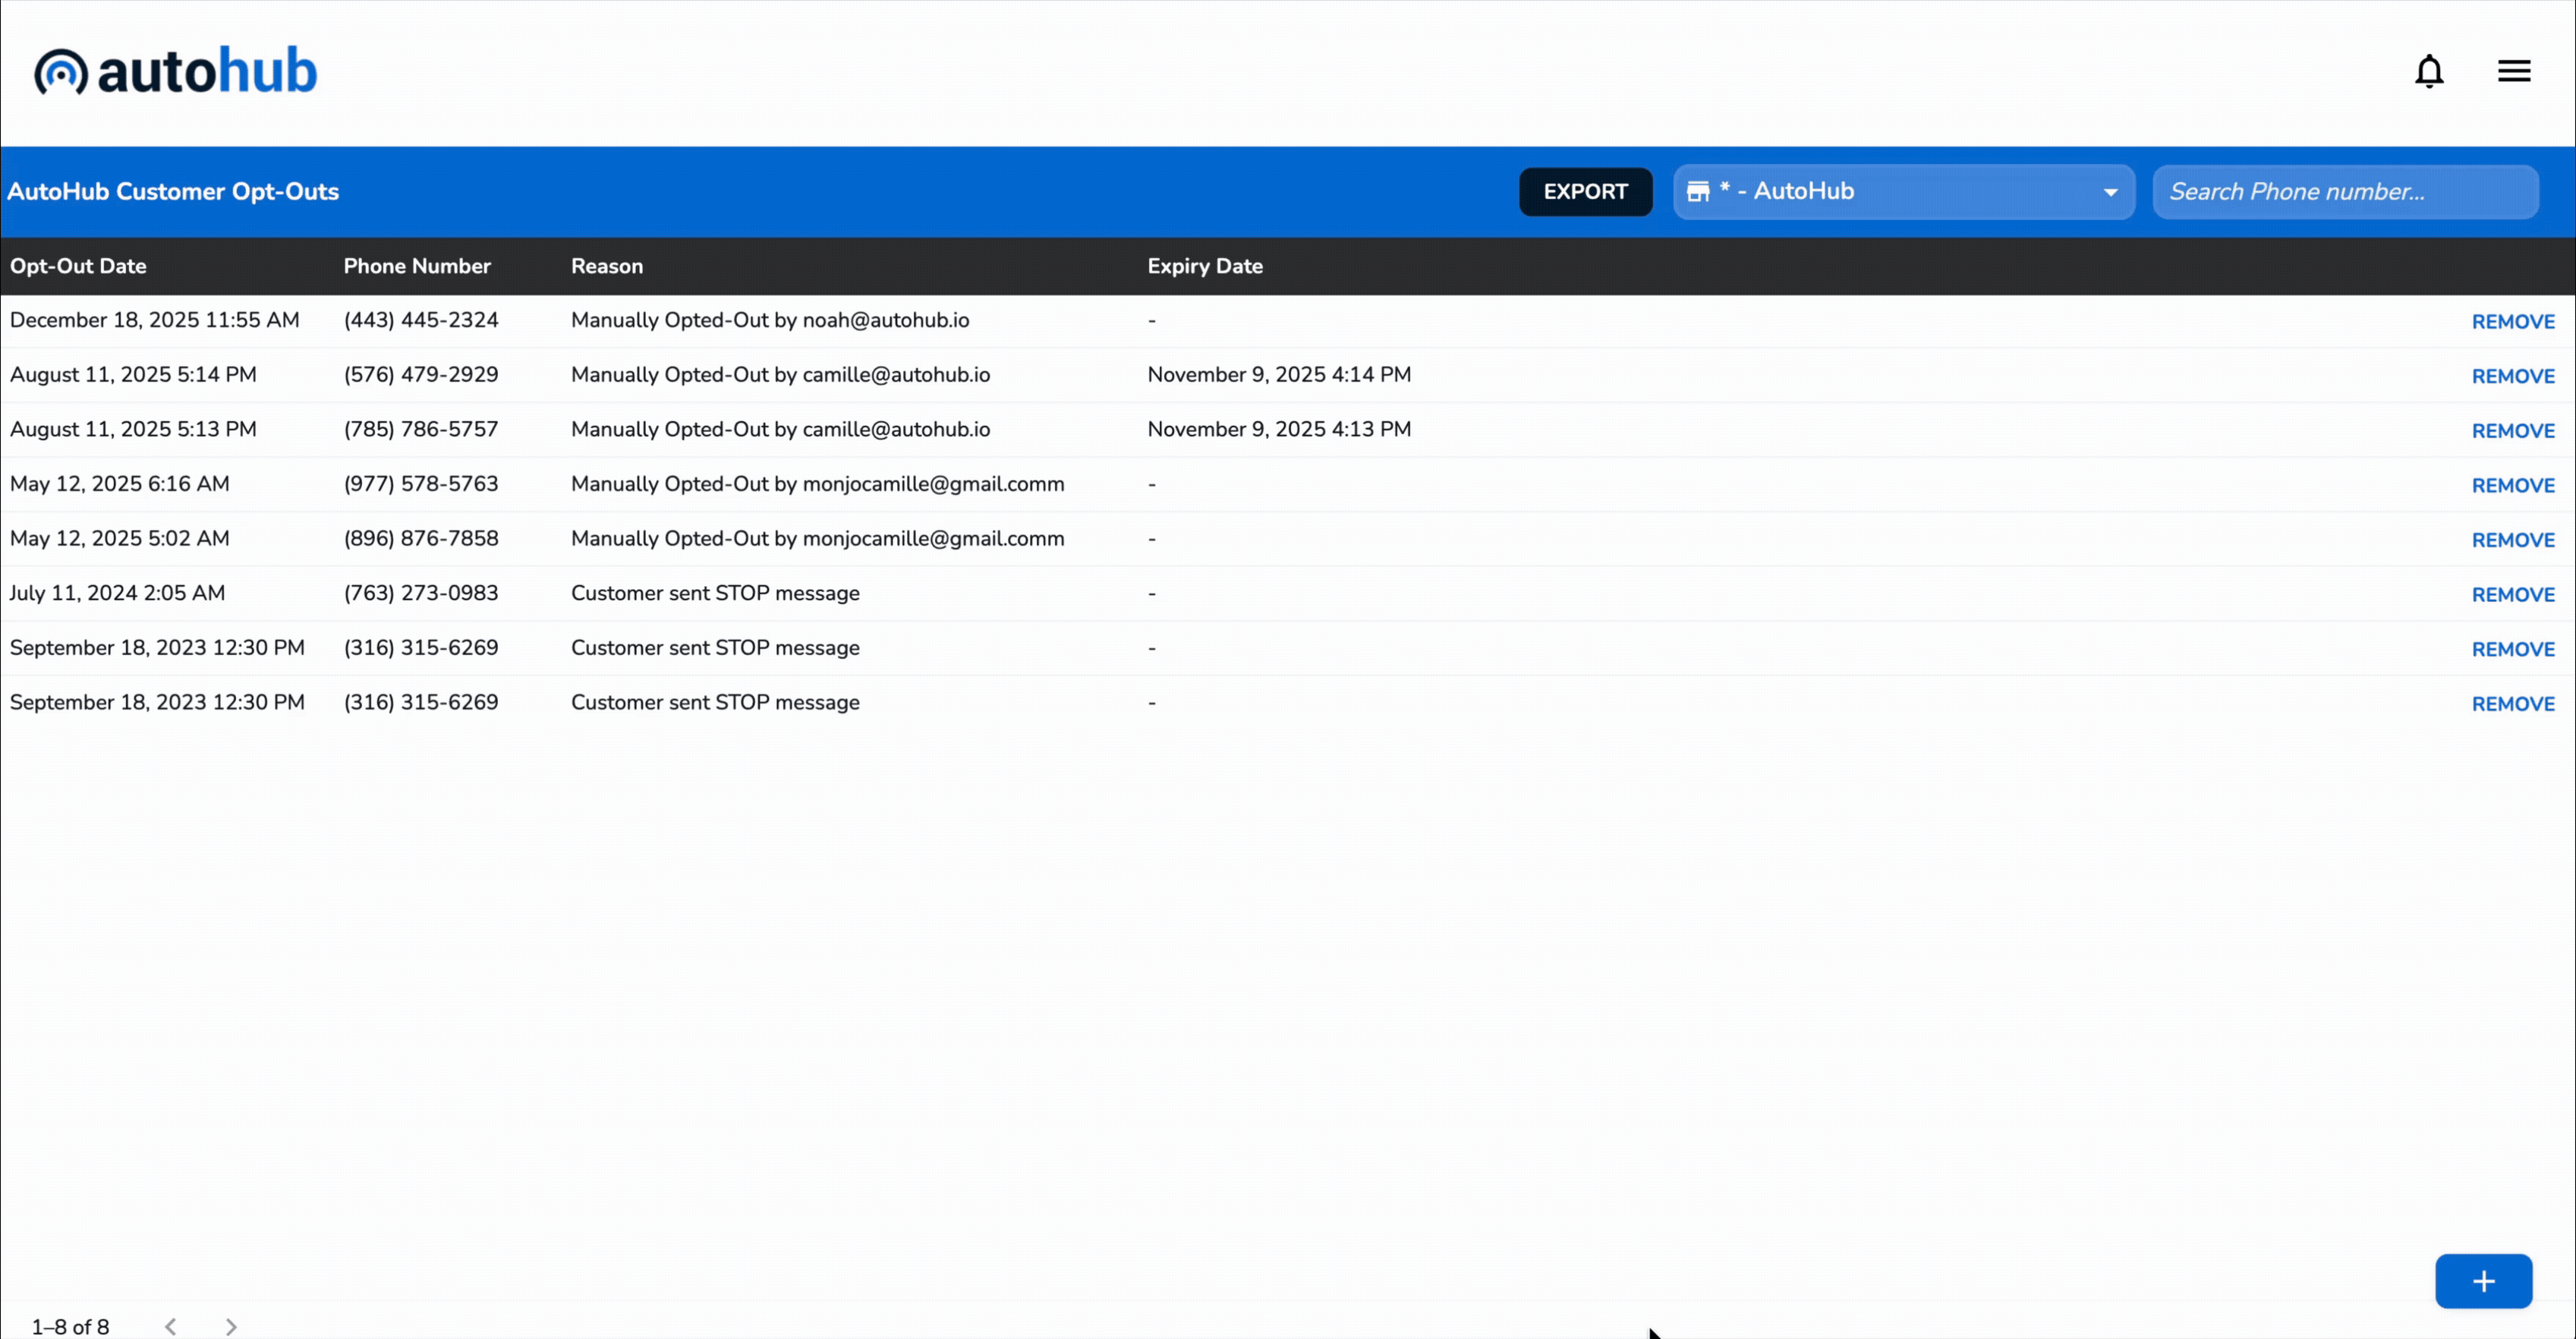Go to next page arrow
This screenshot has width=2576, height=1339.
point(231,1326)
